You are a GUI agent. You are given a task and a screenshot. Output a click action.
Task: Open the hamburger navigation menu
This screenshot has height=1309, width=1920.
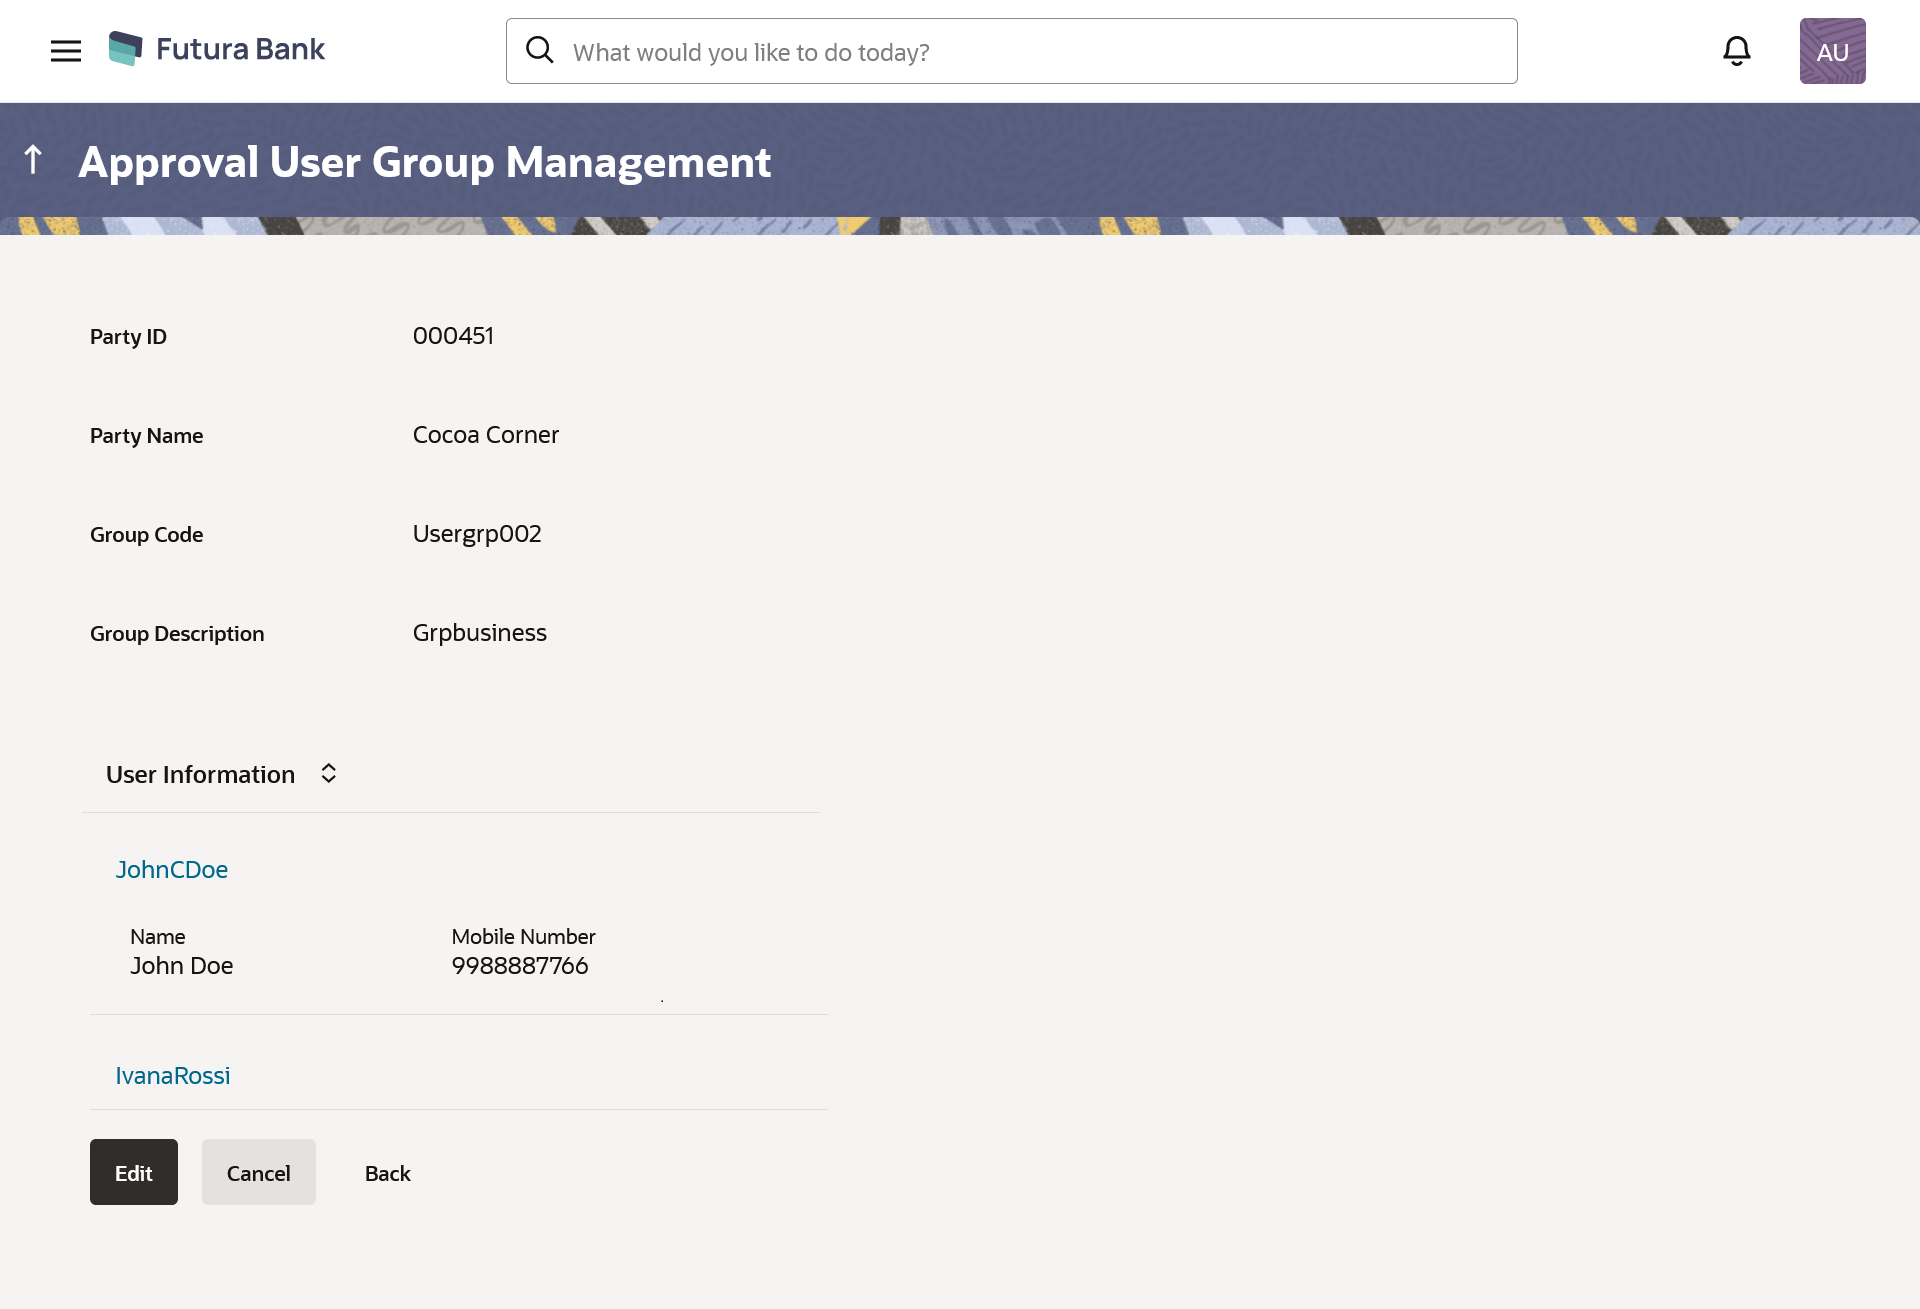[x=66, y=51]
